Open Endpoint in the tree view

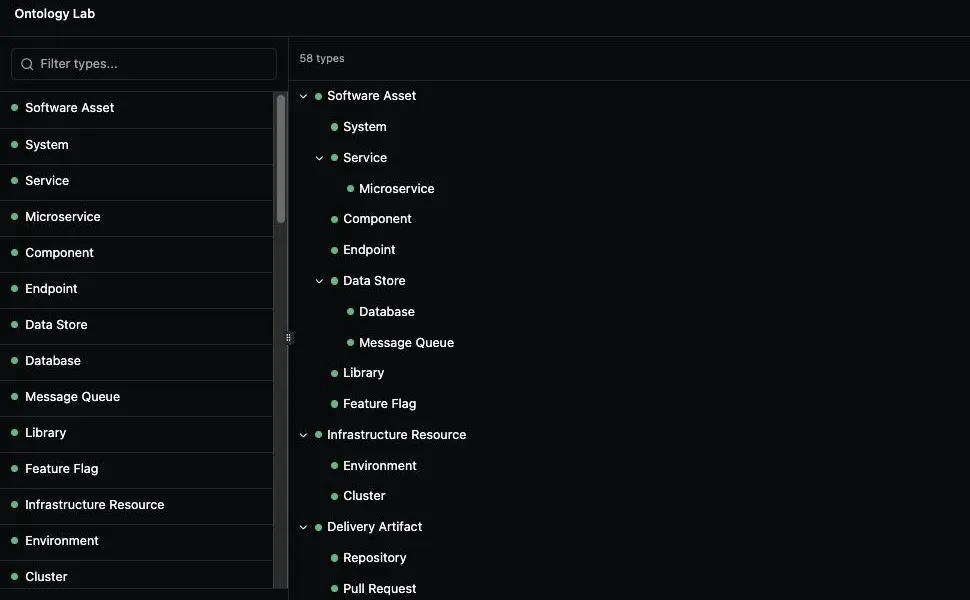tap(369, 250)
